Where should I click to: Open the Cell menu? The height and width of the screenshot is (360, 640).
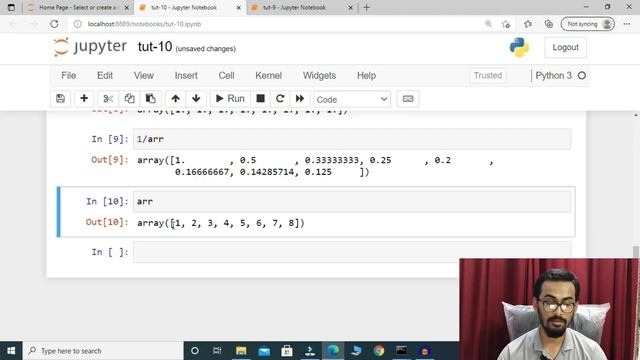tap(227, 76)
